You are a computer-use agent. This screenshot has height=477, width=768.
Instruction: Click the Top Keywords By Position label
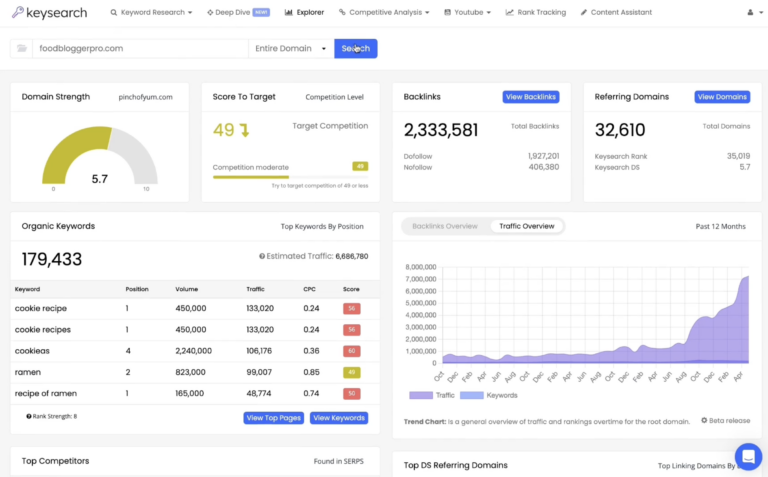(322, 226)
